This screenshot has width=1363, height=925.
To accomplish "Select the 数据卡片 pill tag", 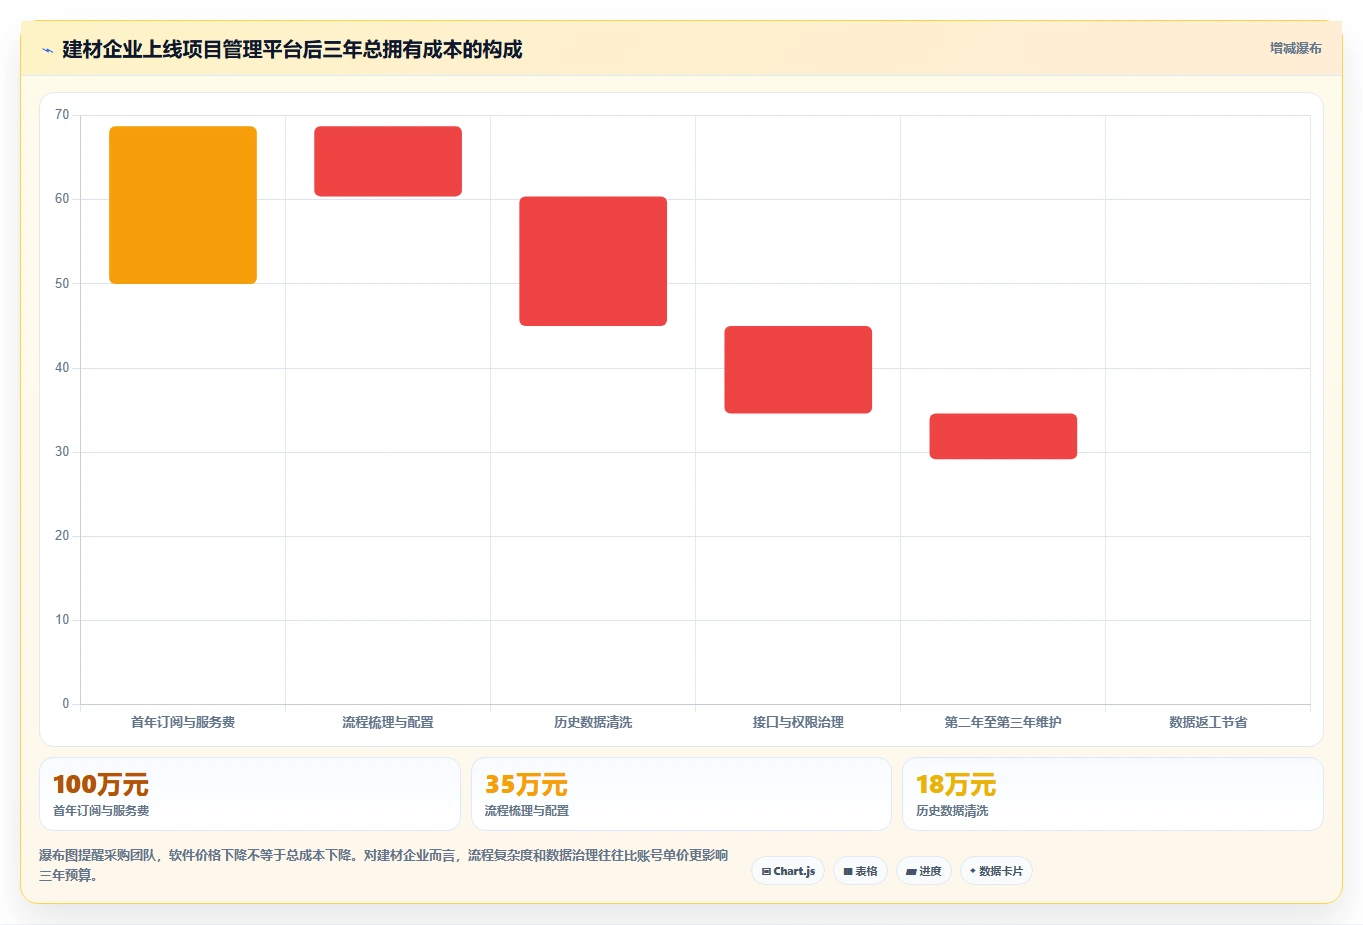I will [x=996, y=871].
